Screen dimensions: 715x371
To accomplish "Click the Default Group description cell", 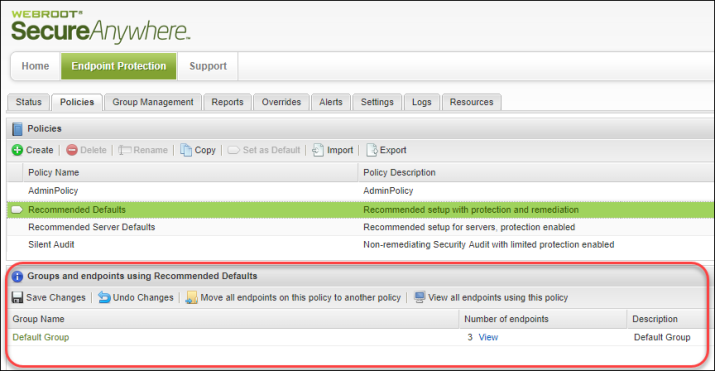I will (x=662, y=337).
